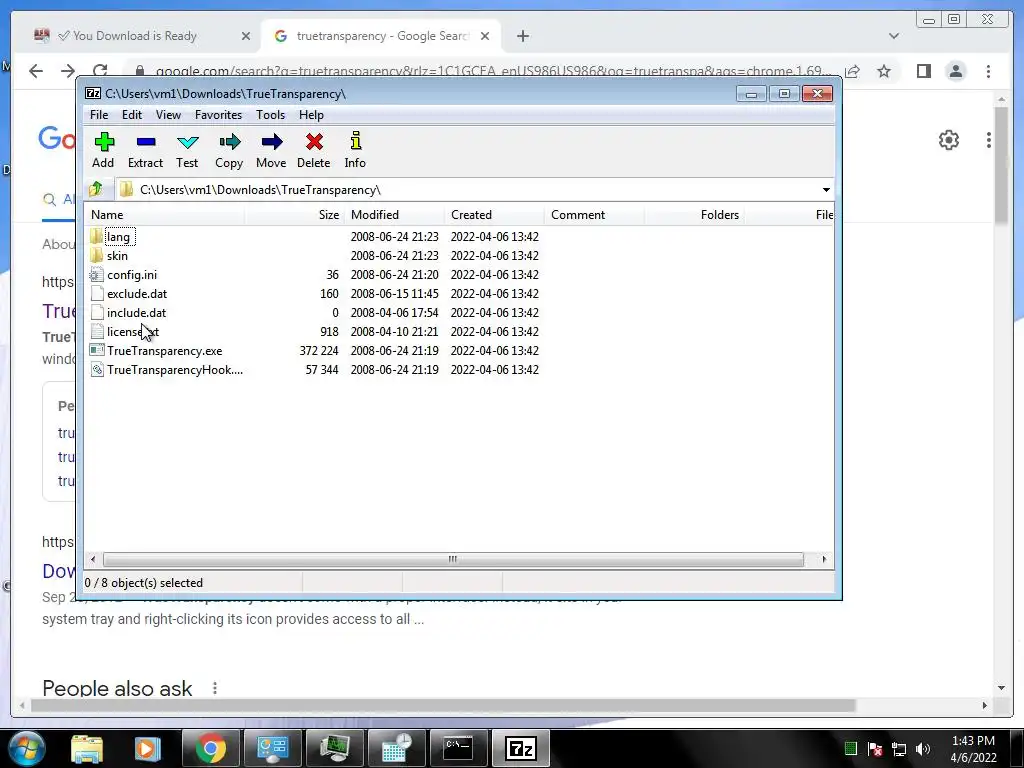This screenshot has height=768, width=1024.
Task: Sort by the Name column header
Action: [x=165, y=215]
